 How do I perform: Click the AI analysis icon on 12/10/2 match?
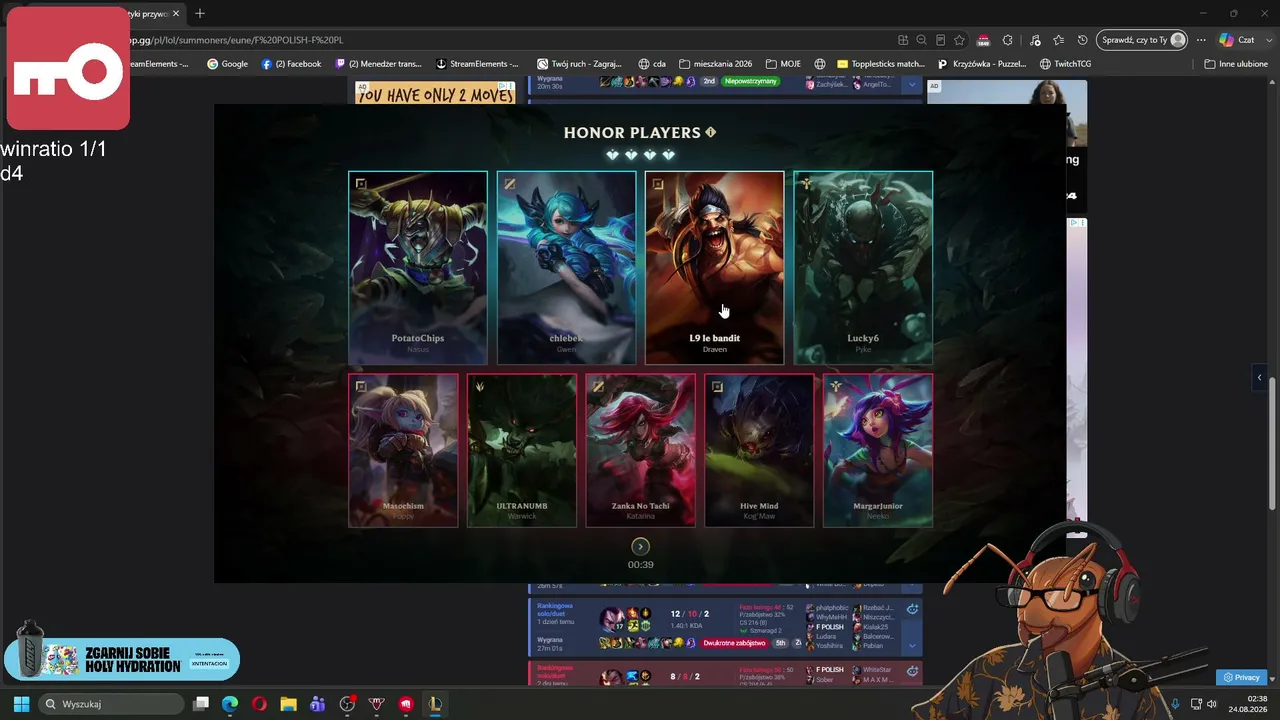pos(912,608)
